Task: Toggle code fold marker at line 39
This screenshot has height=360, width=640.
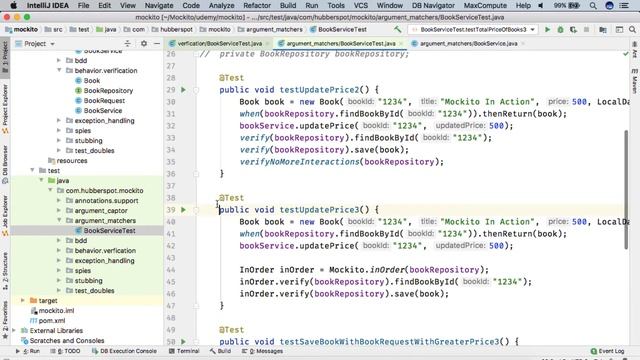Action: click(196, 210)
